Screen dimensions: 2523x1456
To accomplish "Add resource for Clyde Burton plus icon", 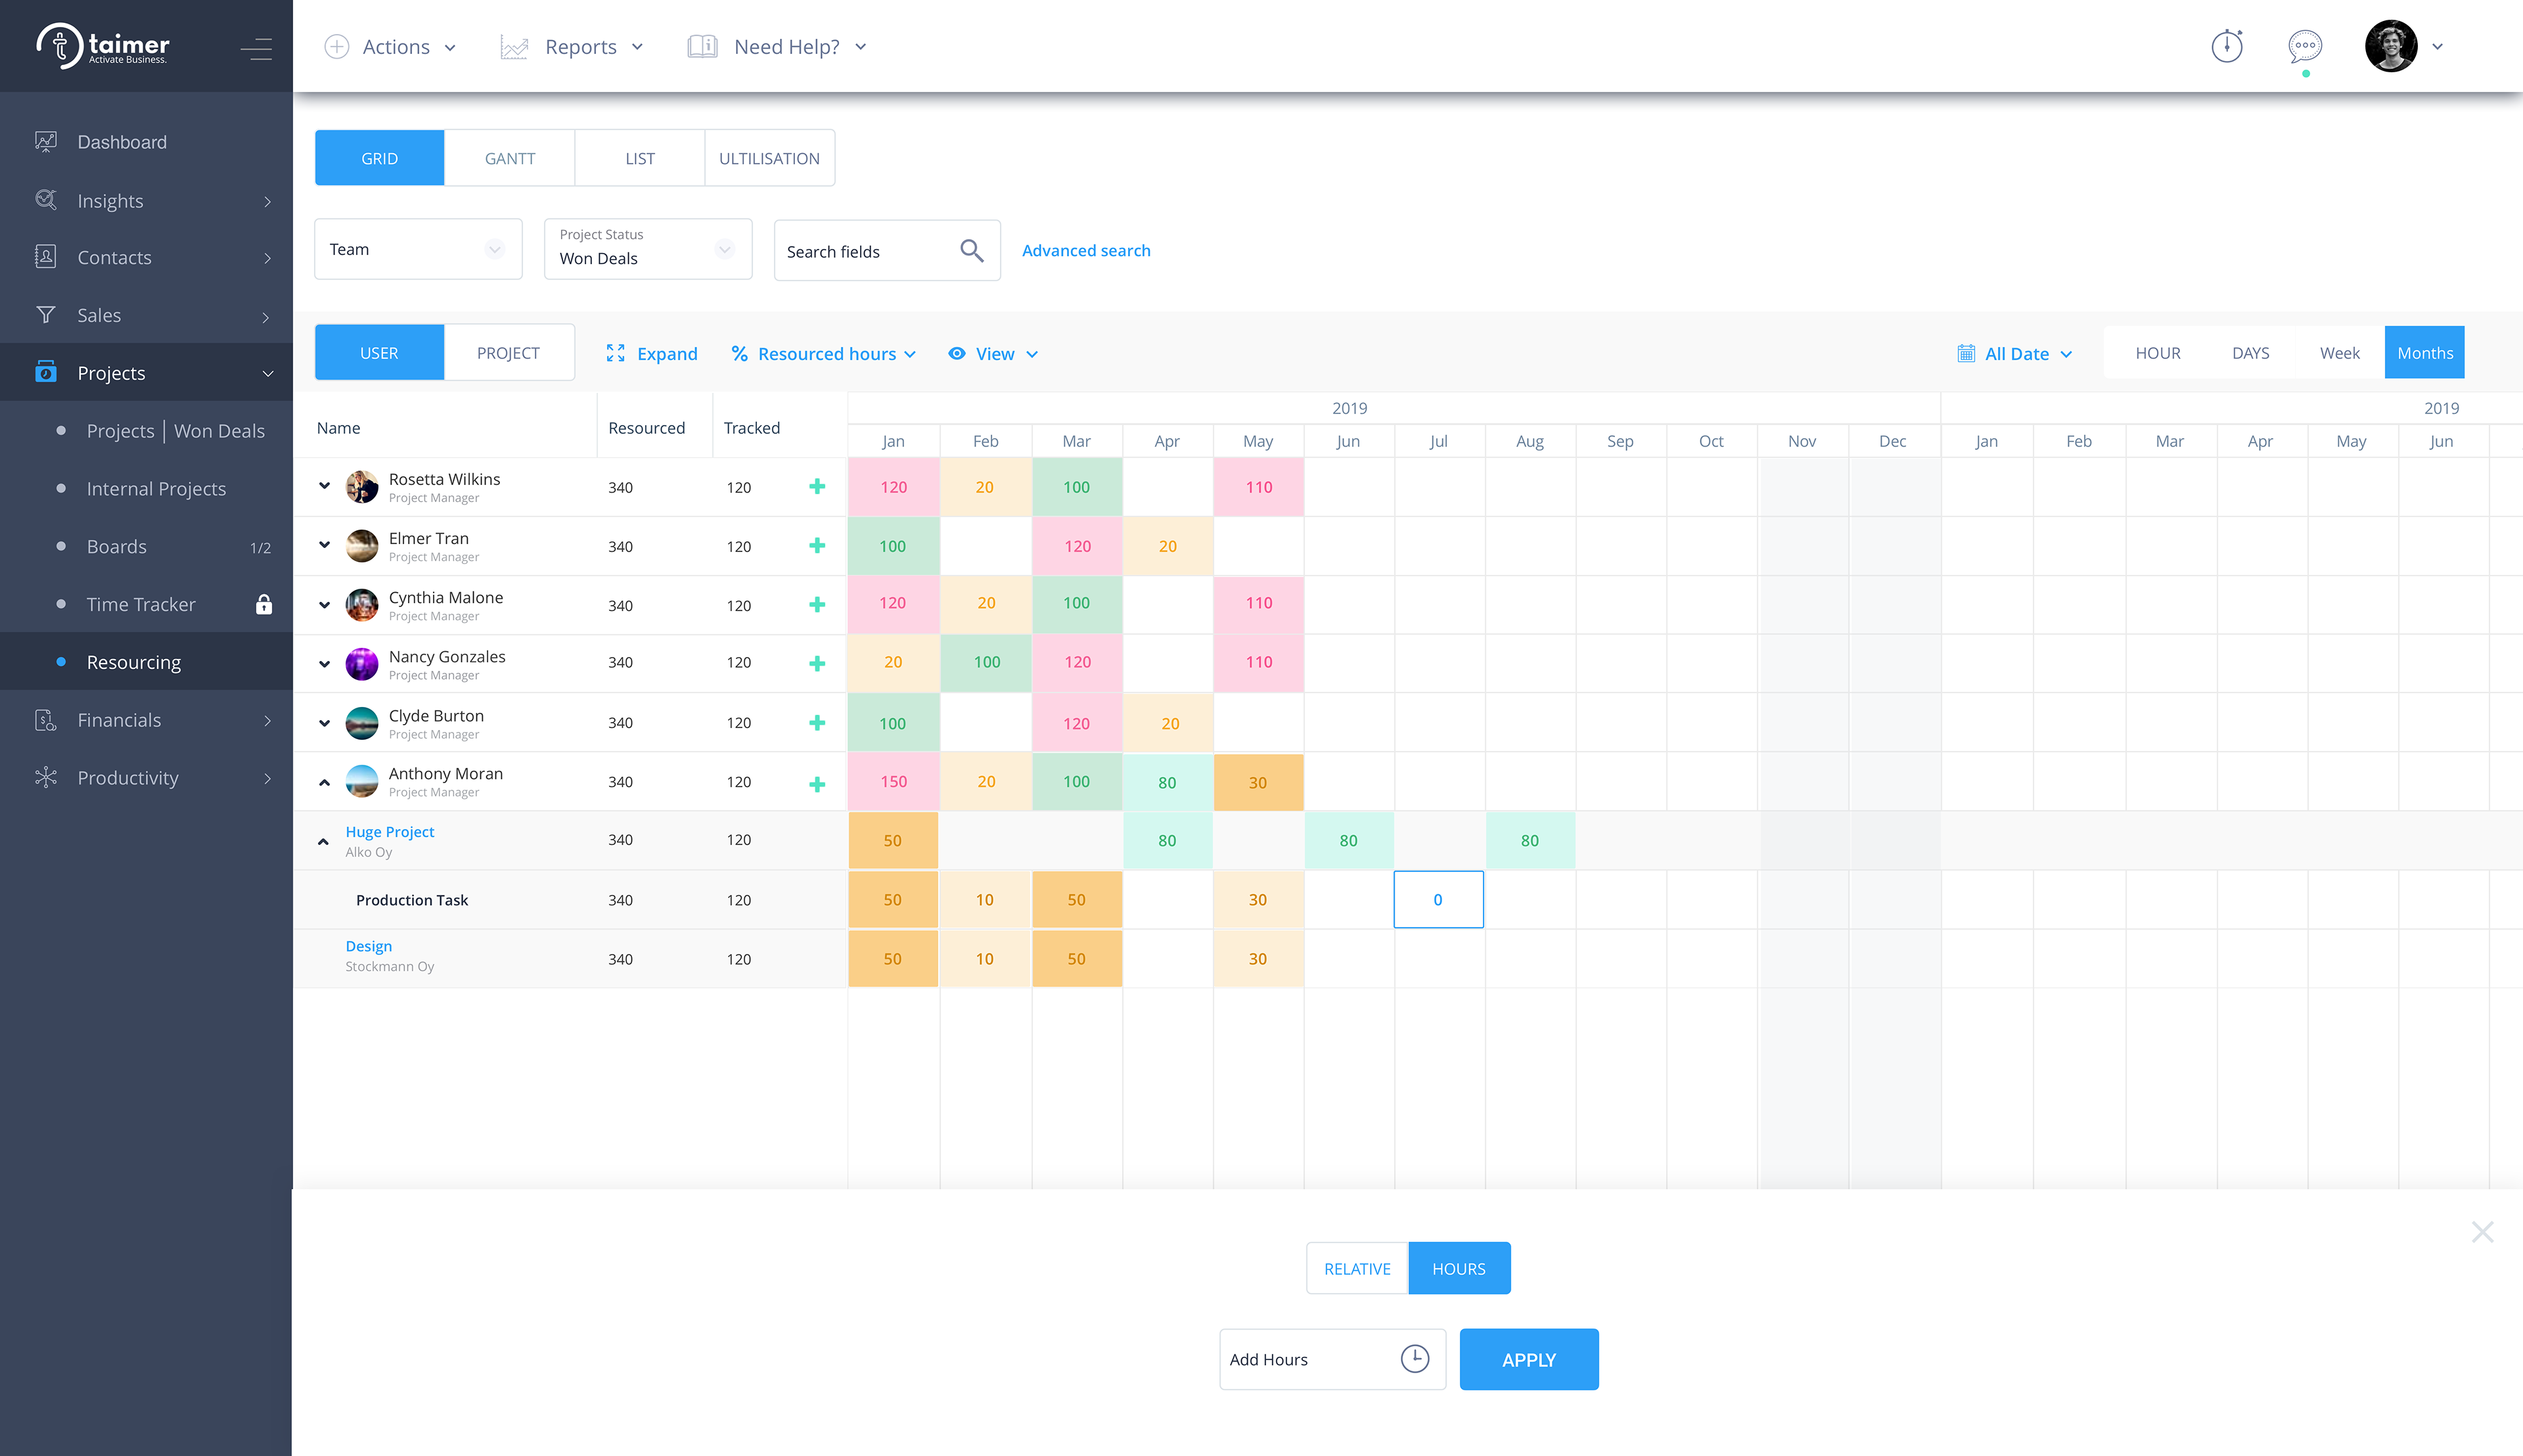I will (817, 722).
